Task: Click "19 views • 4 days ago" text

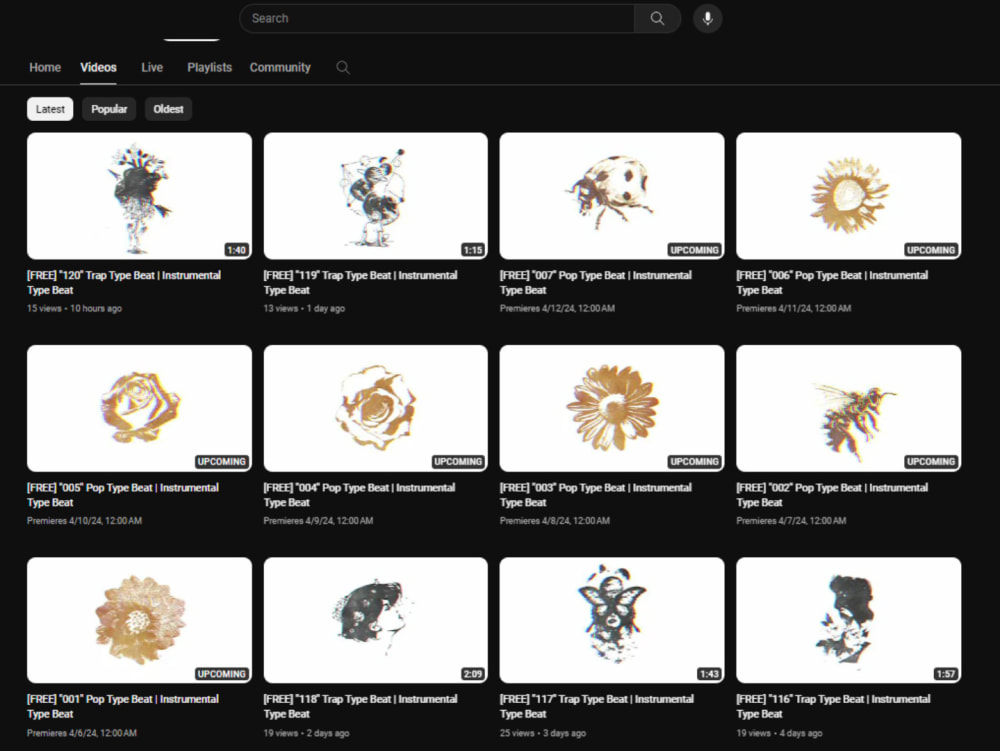Action: click(779, 733)
